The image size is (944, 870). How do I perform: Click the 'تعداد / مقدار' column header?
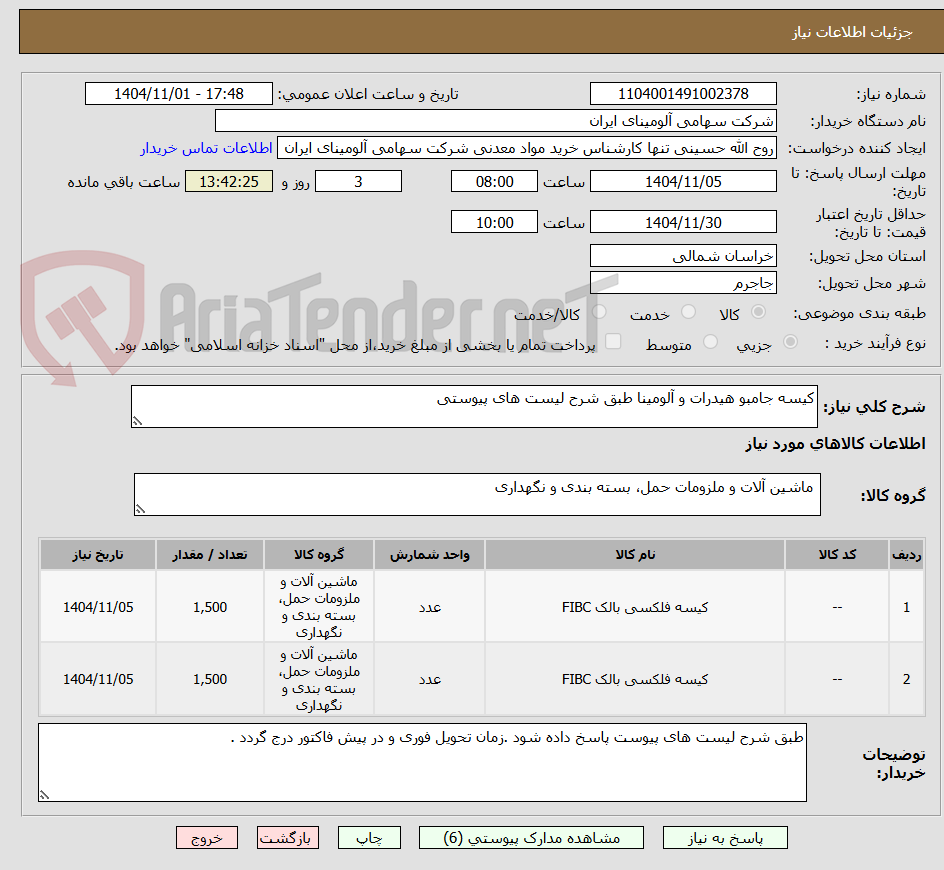tap(210, 555)
